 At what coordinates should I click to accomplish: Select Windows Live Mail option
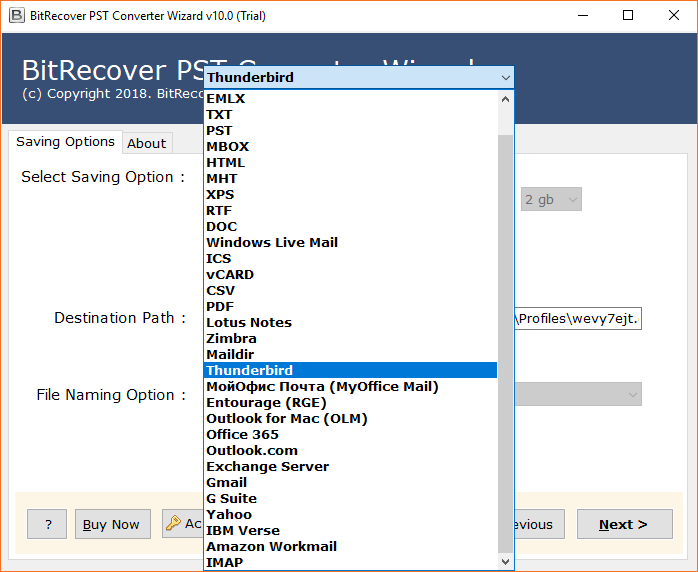coord(350,243)
